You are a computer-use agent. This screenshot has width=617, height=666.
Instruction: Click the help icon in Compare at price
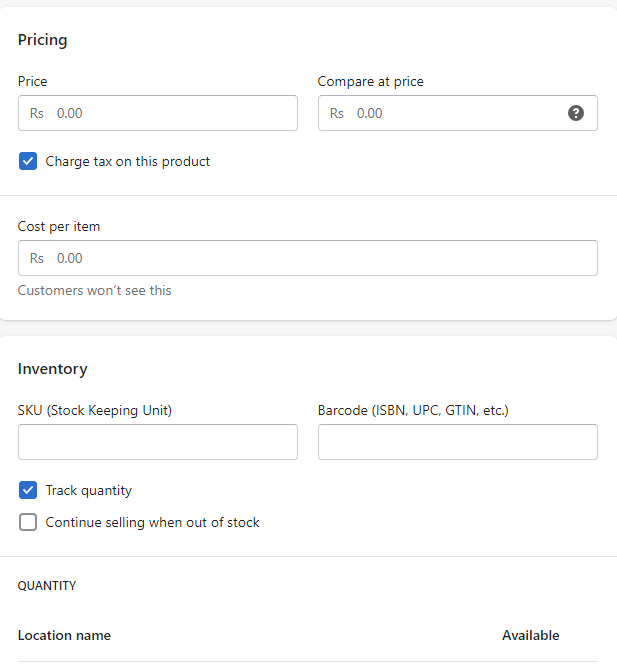click(576, 113)
